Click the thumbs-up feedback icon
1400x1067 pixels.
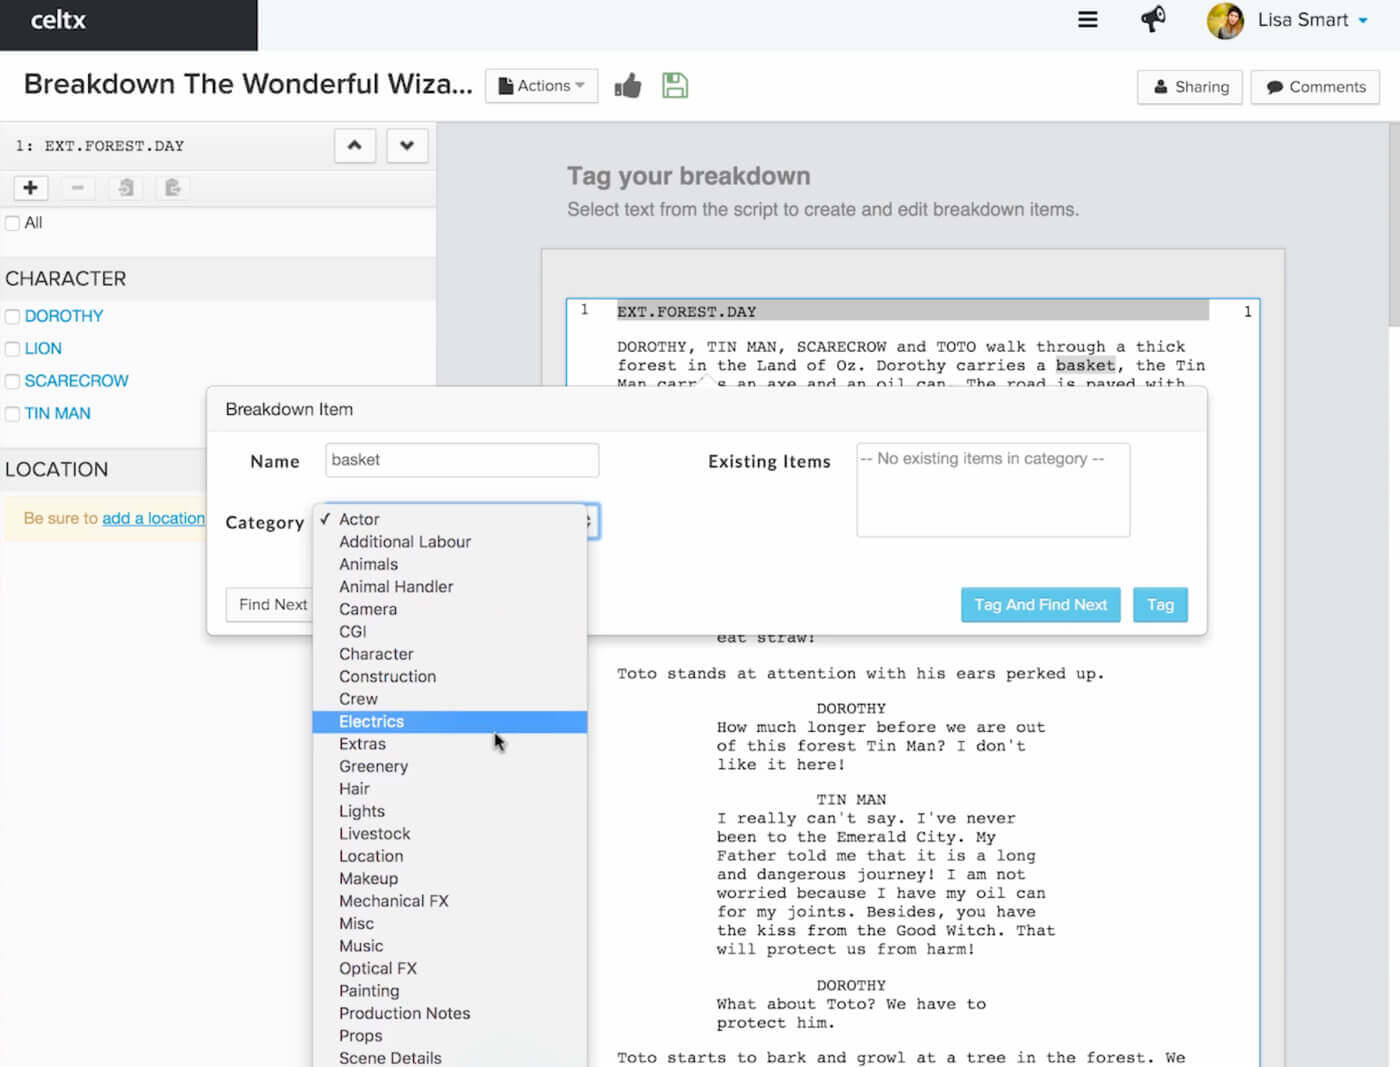pos(628,85)
